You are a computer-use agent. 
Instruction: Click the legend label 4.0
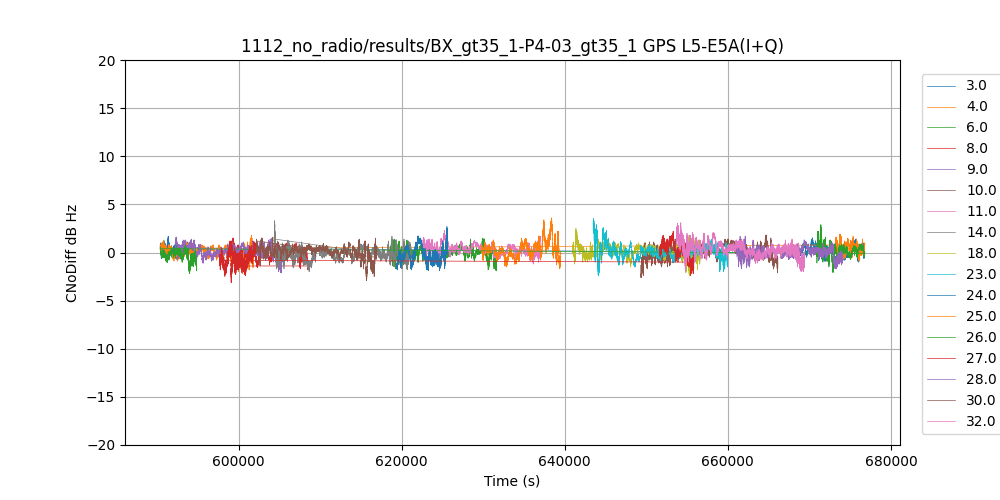[x=976, y=107]
